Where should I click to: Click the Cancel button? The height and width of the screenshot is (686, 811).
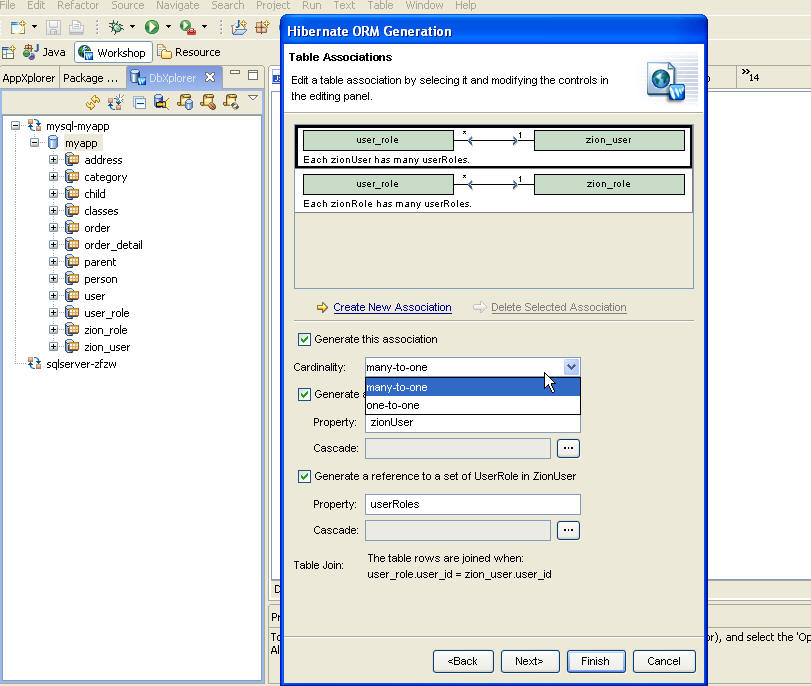tap(664, 661)
